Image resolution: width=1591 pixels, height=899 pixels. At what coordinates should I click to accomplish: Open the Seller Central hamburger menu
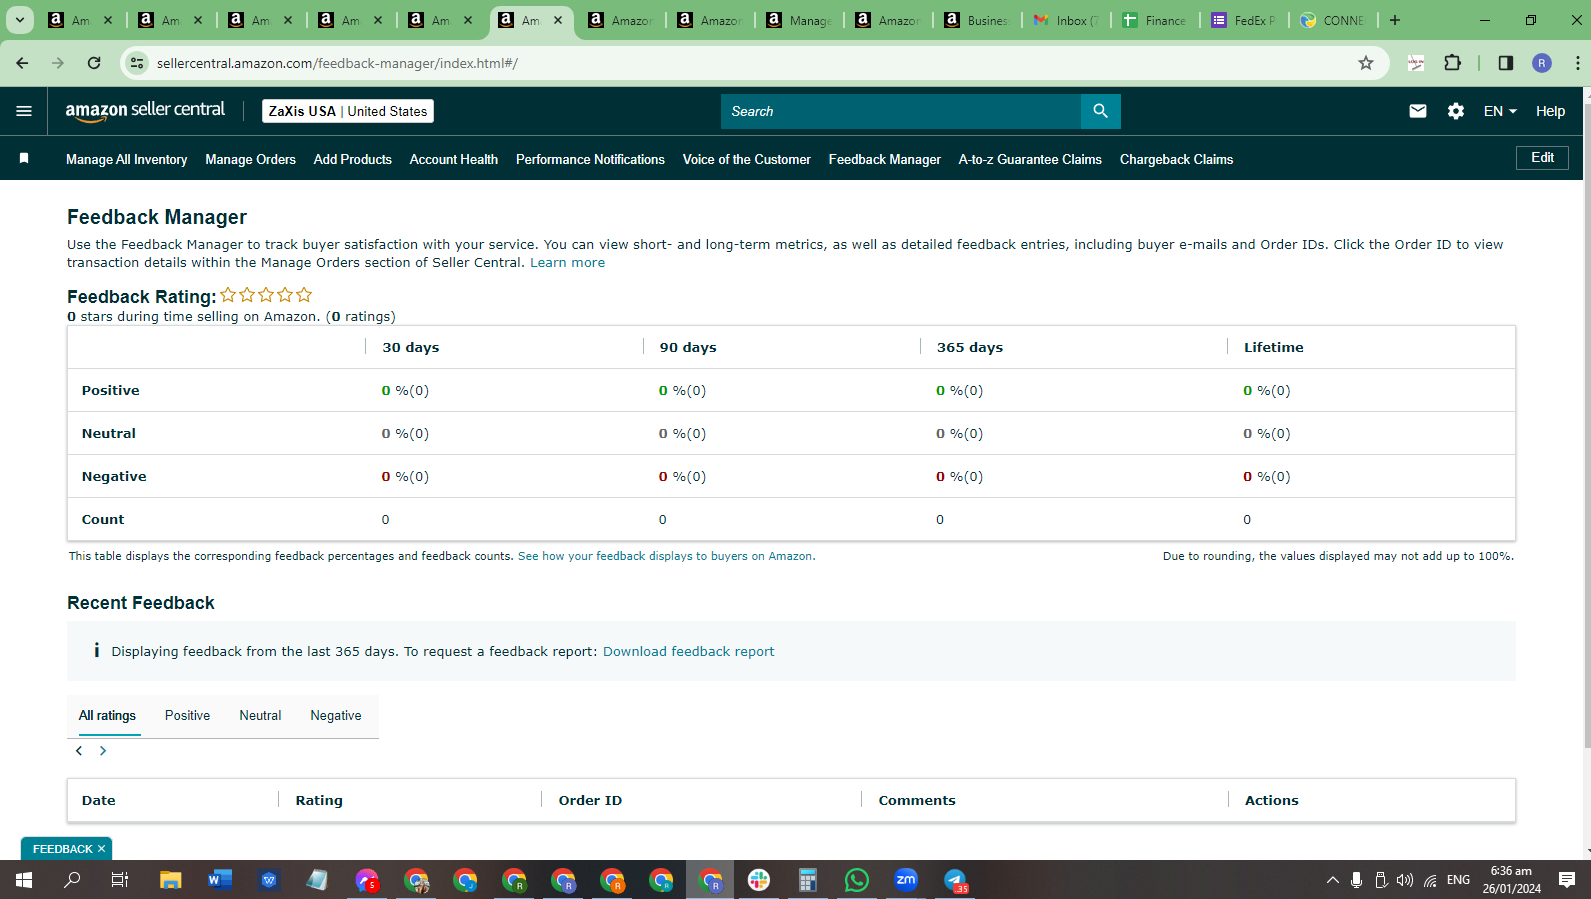click(x=24, y=111)
